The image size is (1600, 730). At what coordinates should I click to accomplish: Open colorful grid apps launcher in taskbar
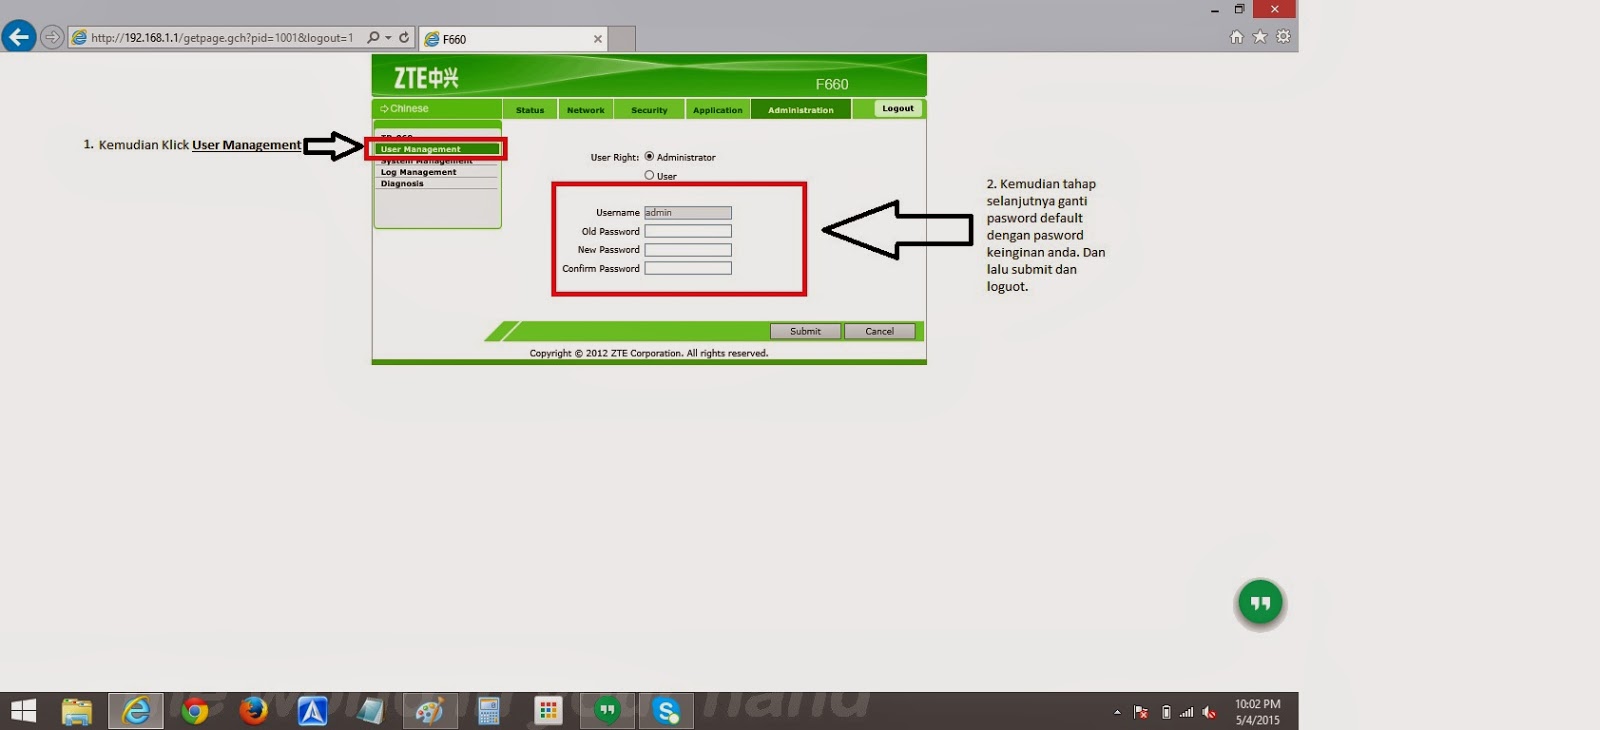point(548,711)
